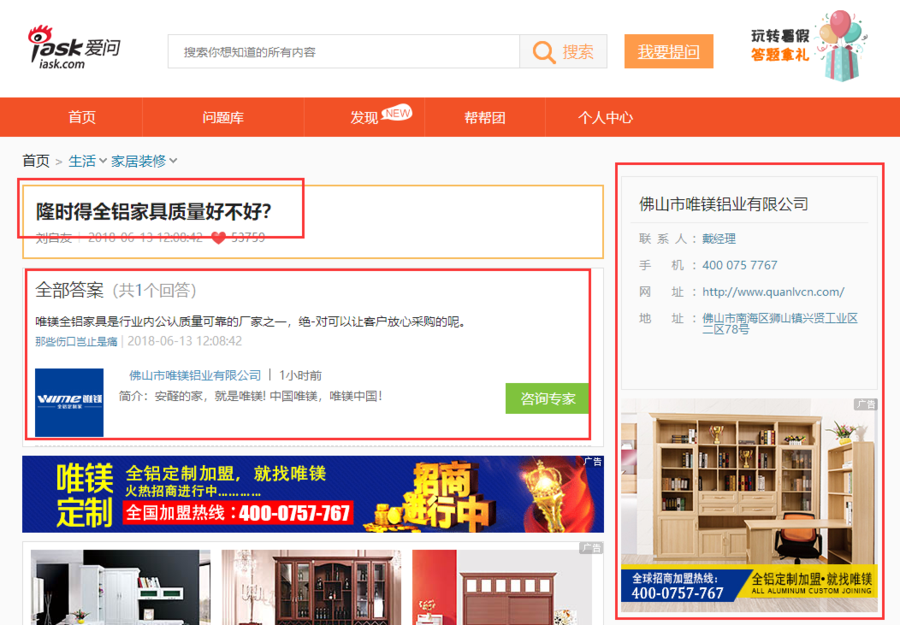The image size is (900, 625).
Task: Click the 全球招商加盟热线 400-0757-767 sidebar label
Action: (x=677, y=586)
